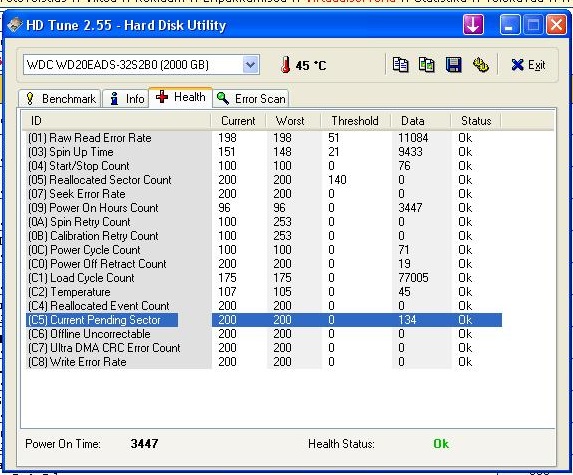Select the Start/Stop Count row
The height and width of the screenshot is (475, 573).
tap(263, 166)
